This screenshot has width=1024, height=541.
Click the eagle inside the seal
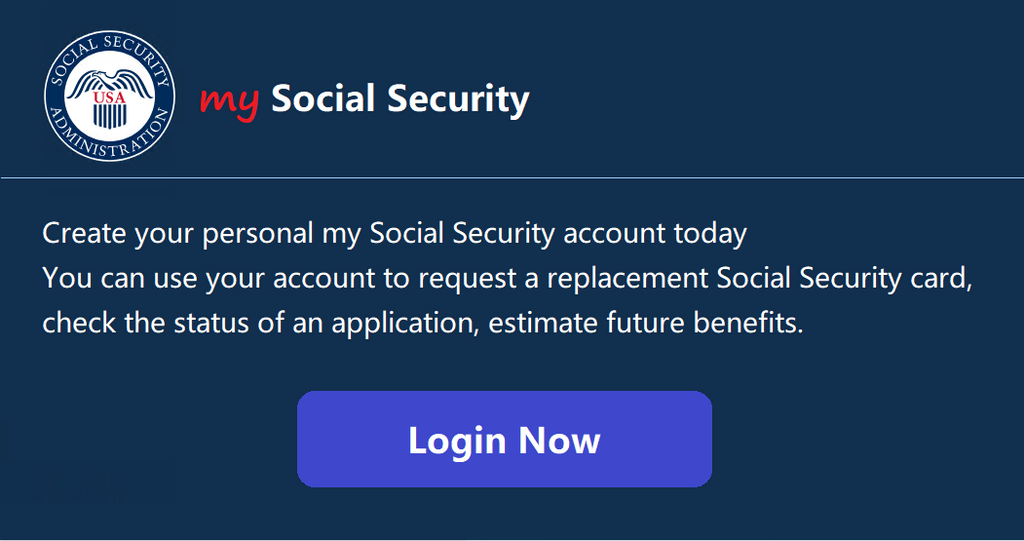click(110, 82)
